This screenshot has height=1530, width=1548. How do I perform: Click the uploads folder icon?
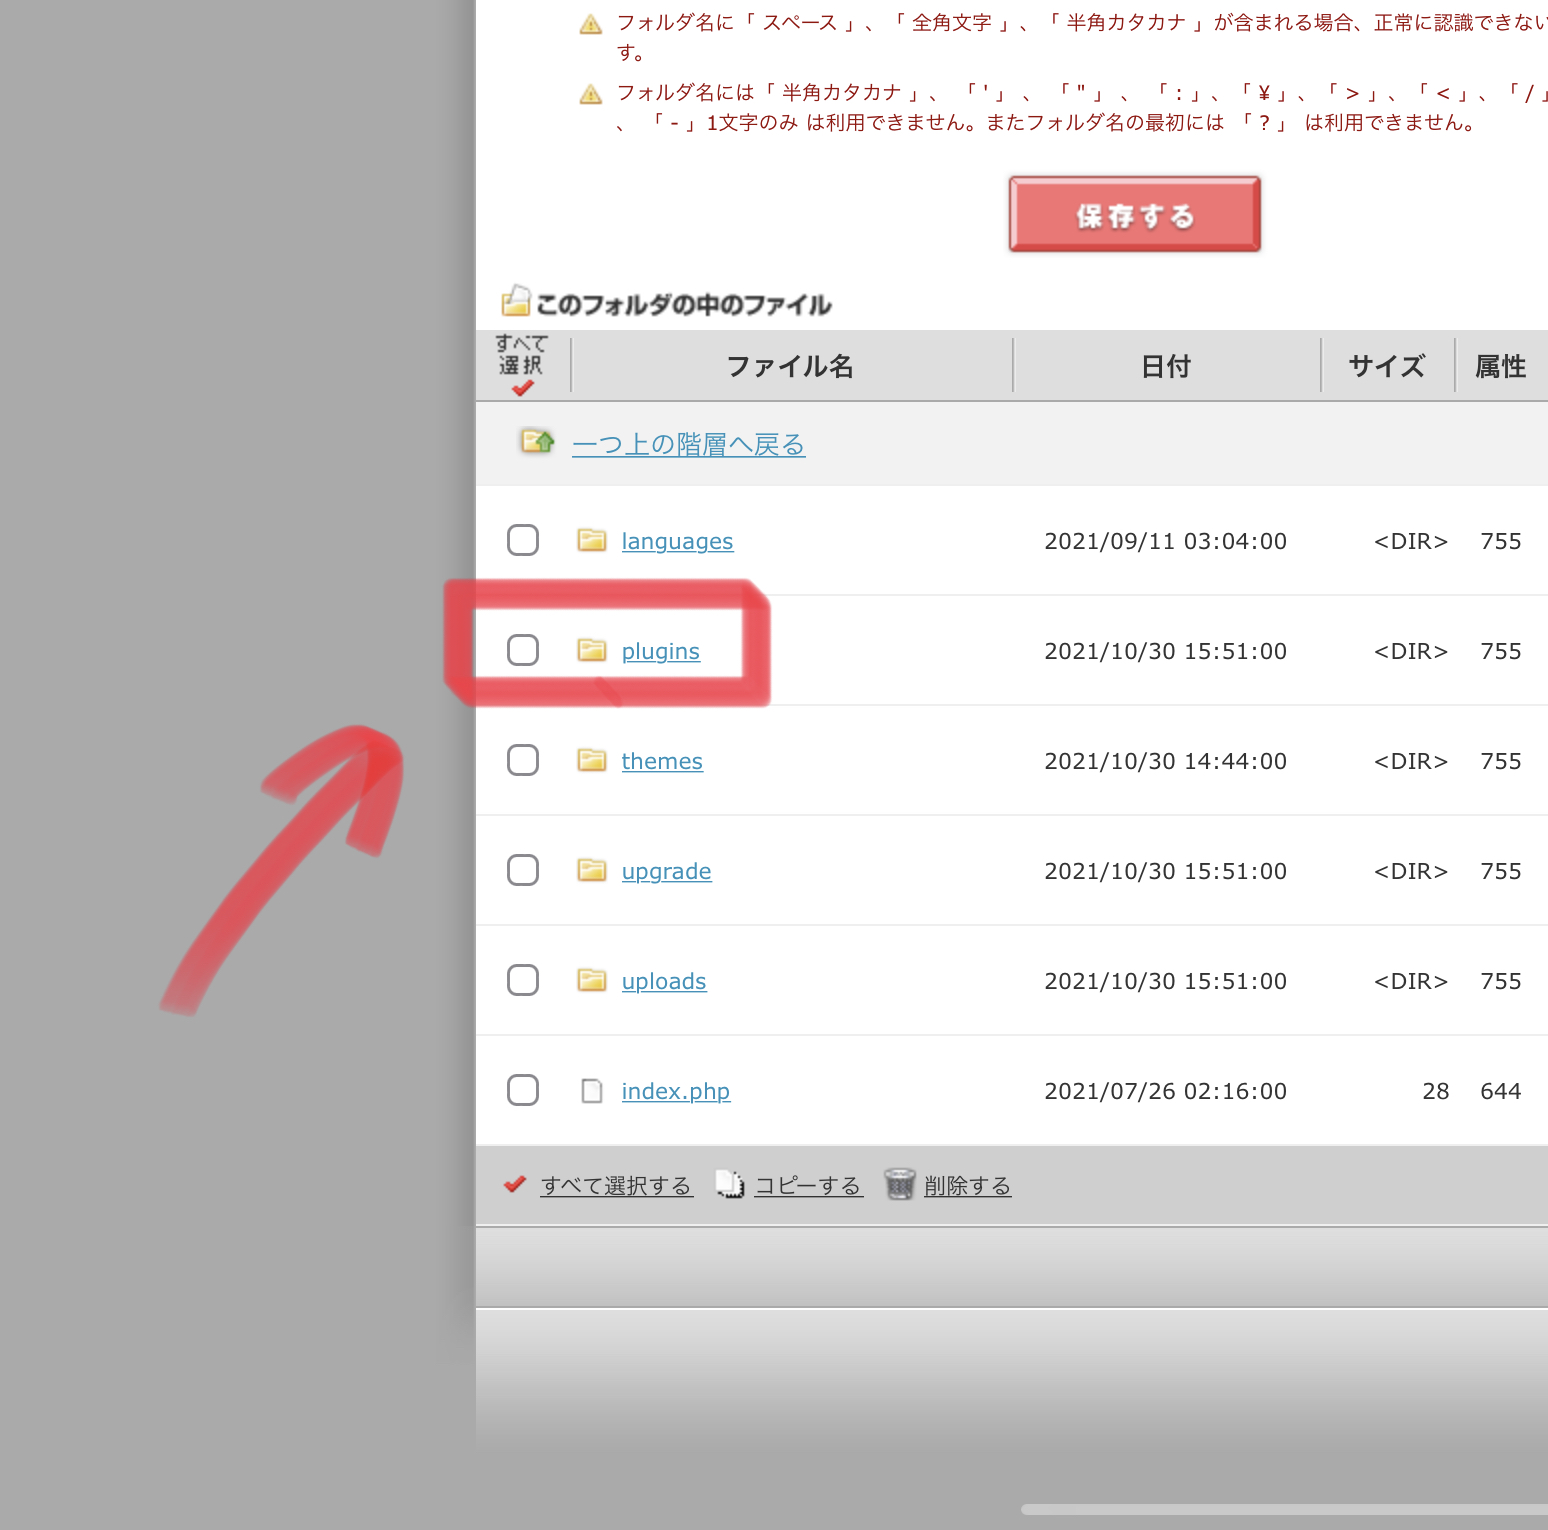[592, 981]
